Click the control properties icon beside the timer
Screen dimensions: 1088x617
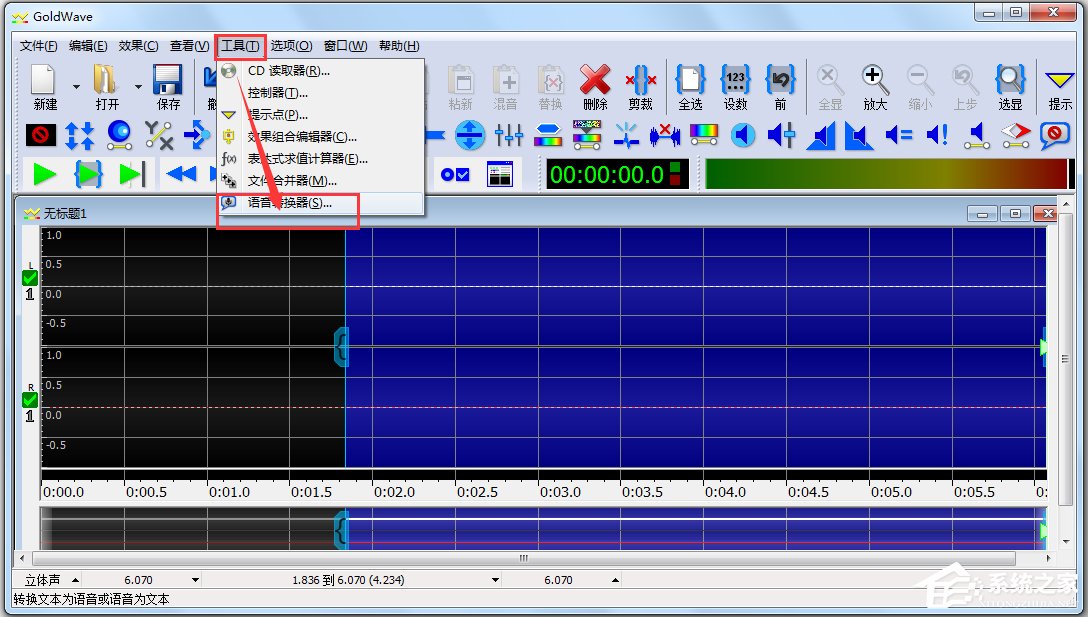455,174
